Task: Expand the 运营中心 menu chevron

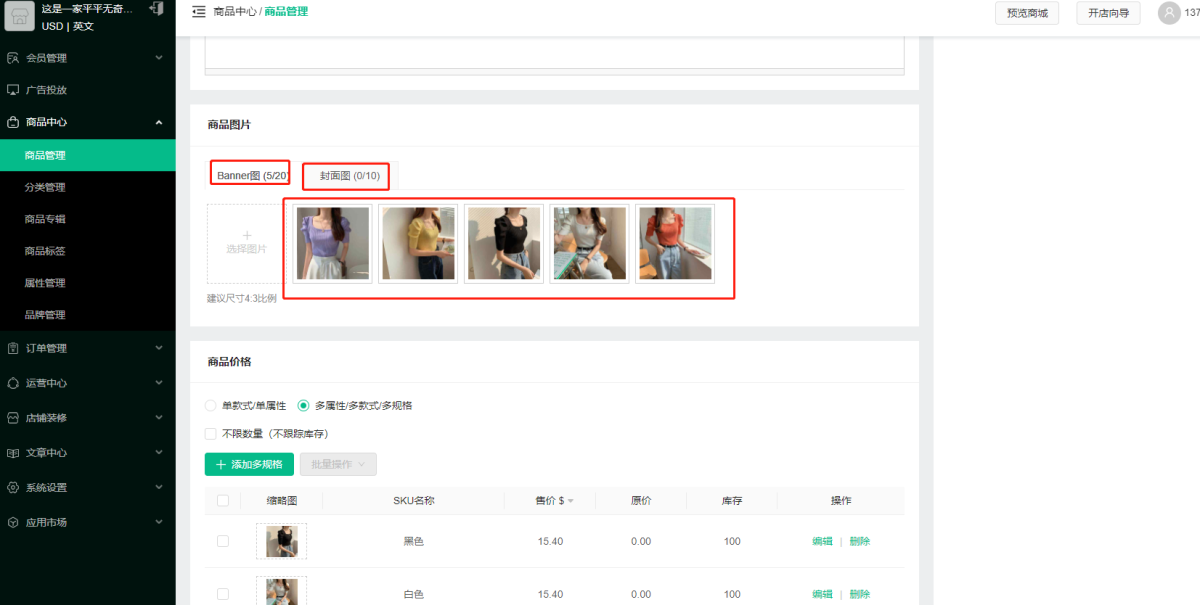Action: [159, 383]
